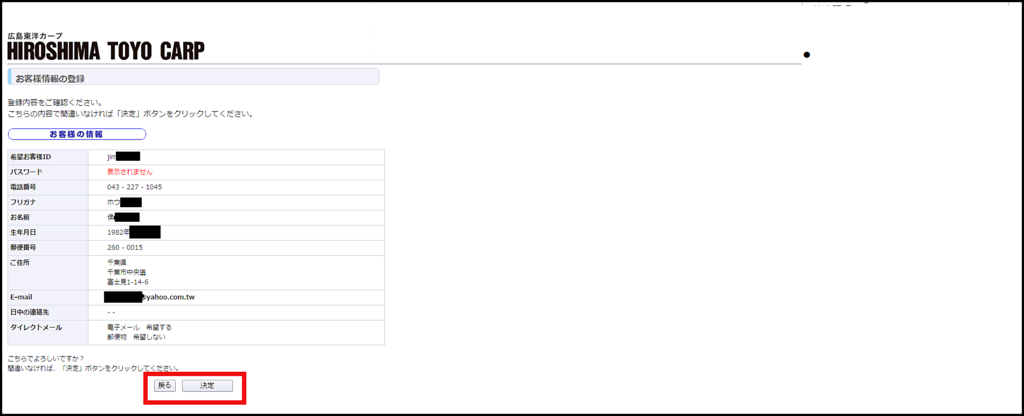
Task: Click the ご住所 row label
Action: pyautogui.click(x=21, y=262)
